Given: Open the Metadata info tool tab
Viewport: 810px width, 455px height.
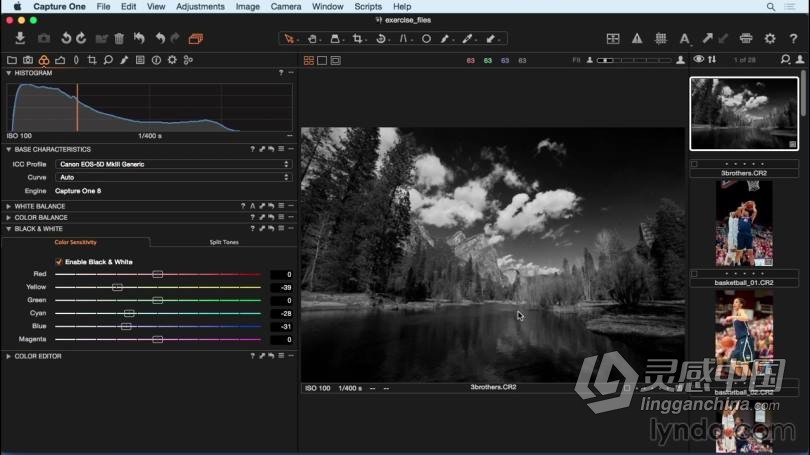Looking at the screenshot, I should tap(156, 60).
